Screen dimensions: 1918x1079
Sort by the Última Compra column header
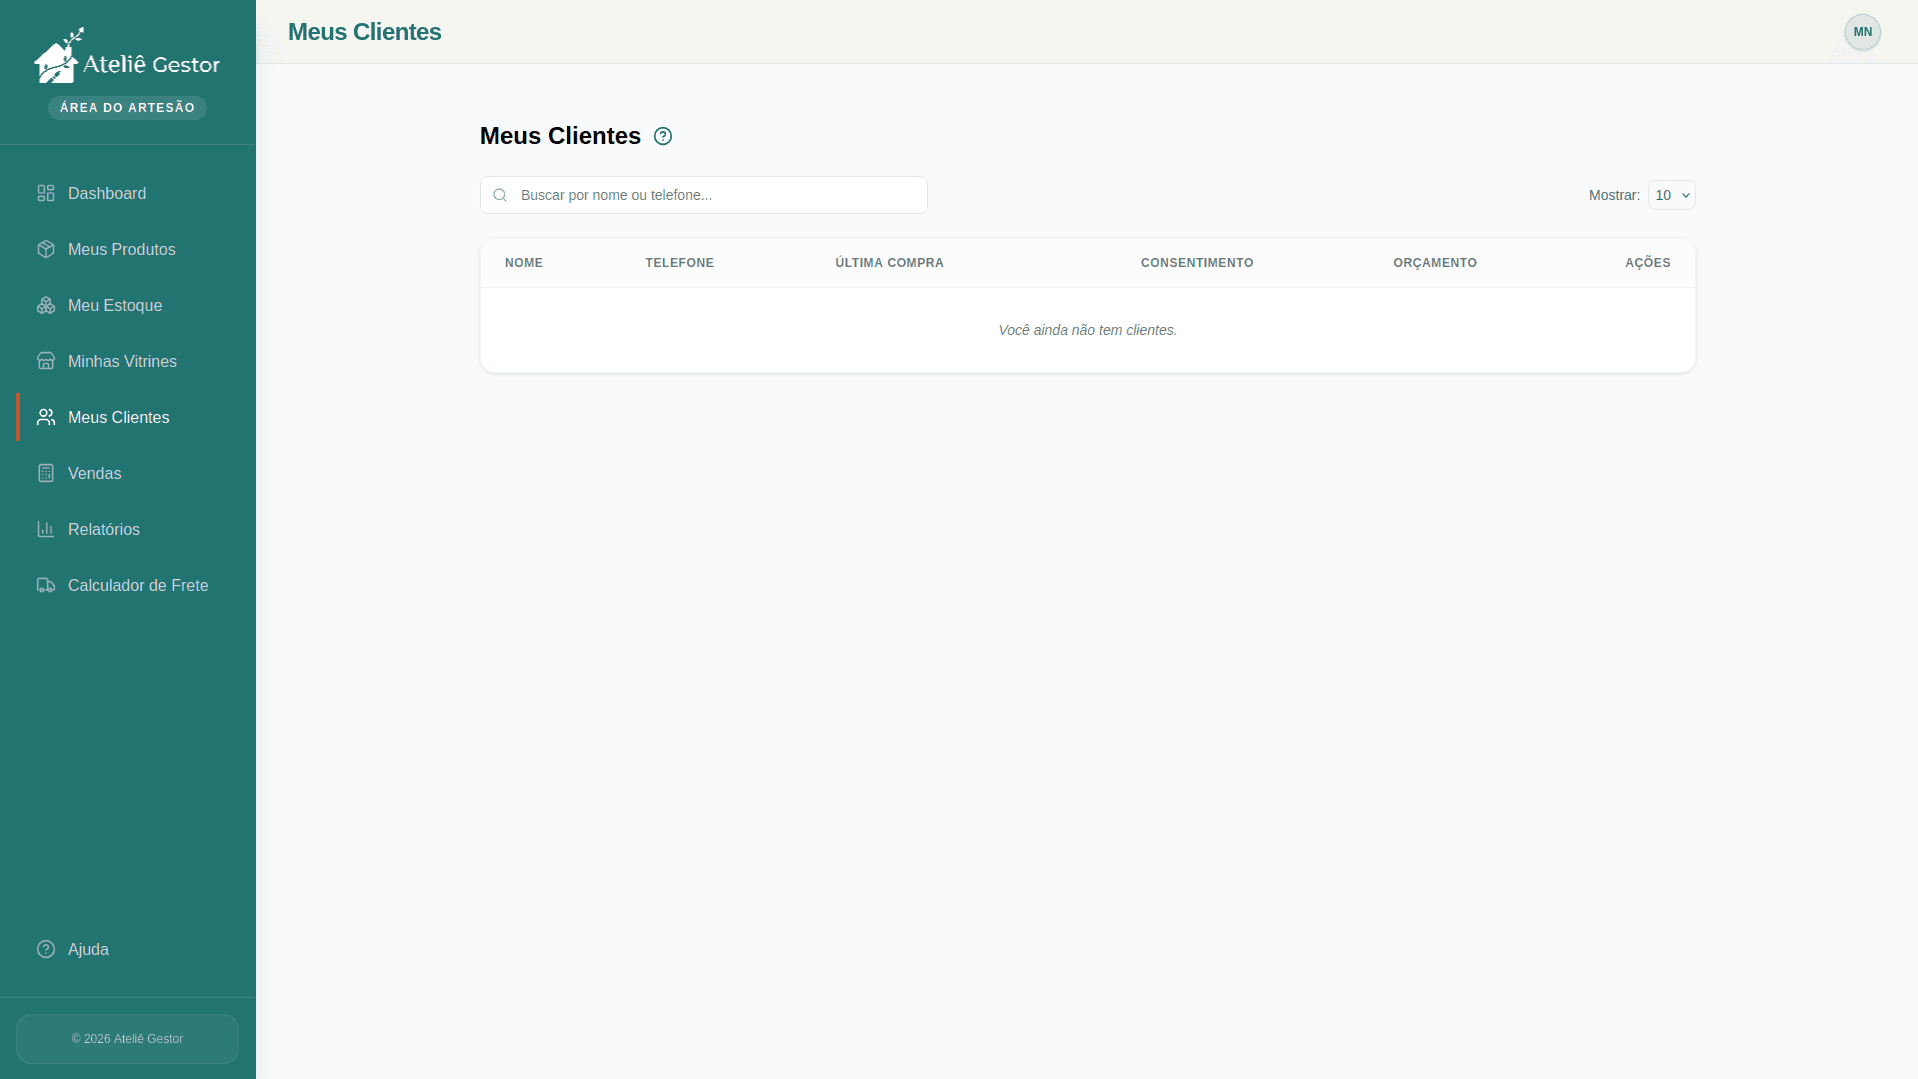click(889, 263)
